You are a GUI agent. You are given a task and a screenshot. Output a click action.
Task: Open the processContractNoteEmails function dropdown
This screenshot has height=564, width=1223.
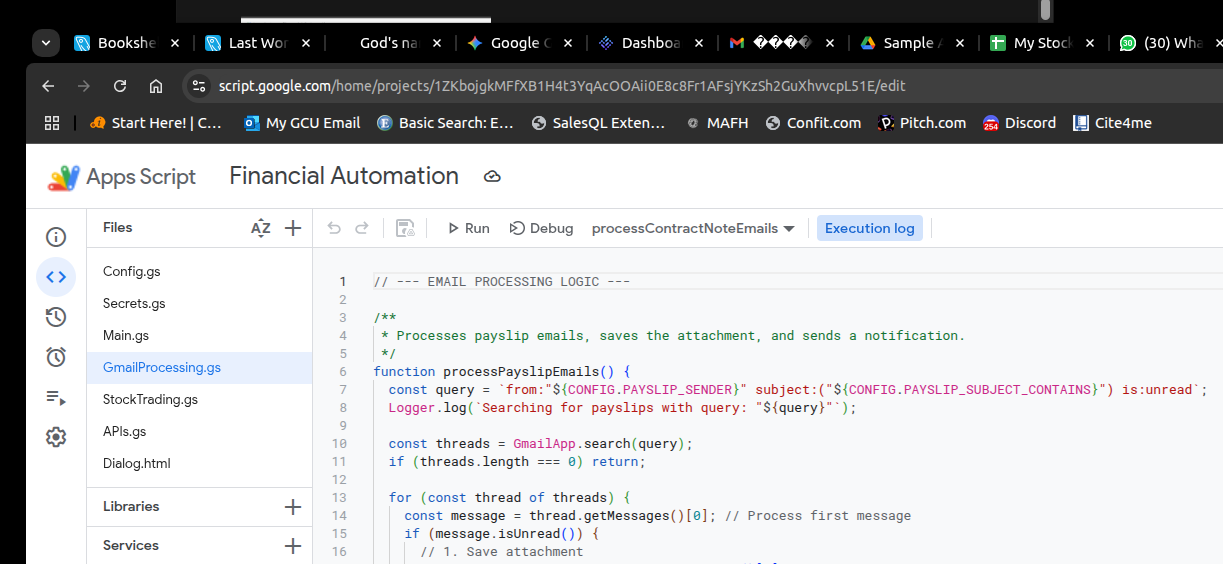pyautogui.click(x=693, y=228)
